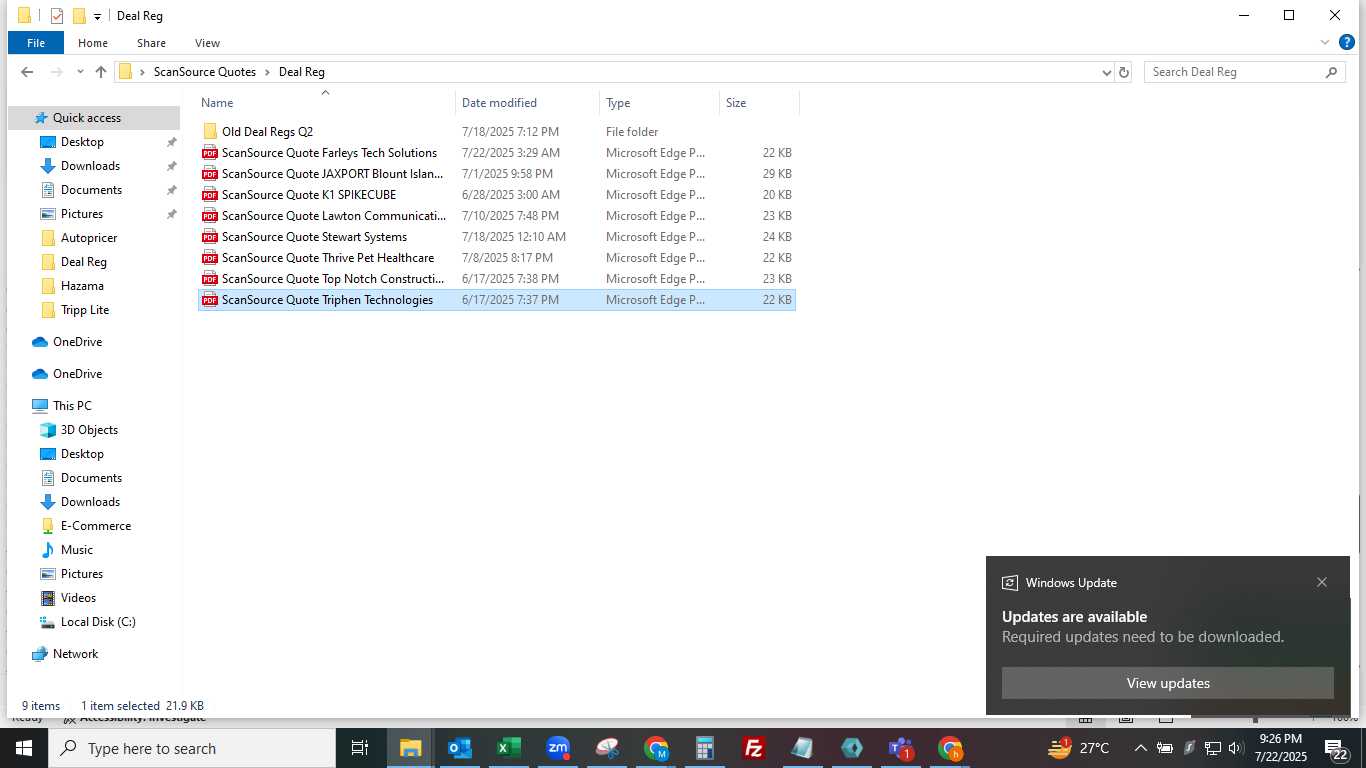The height and width of the screenshot is (768, 1366).
Task: Open the root breadcrumb arrow before ScanSource Quotes
Action: [143, 72]
